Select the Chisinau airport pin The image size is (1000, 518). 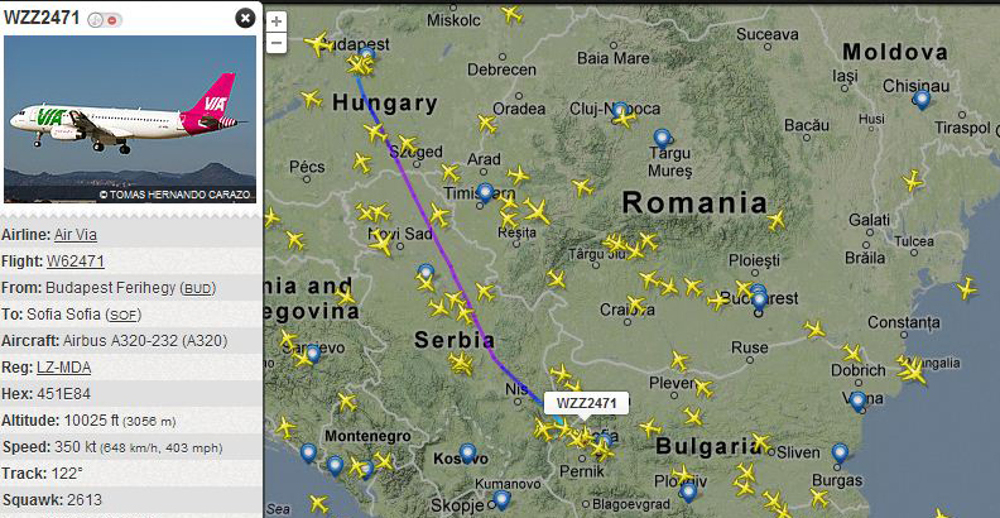(921, 99)
